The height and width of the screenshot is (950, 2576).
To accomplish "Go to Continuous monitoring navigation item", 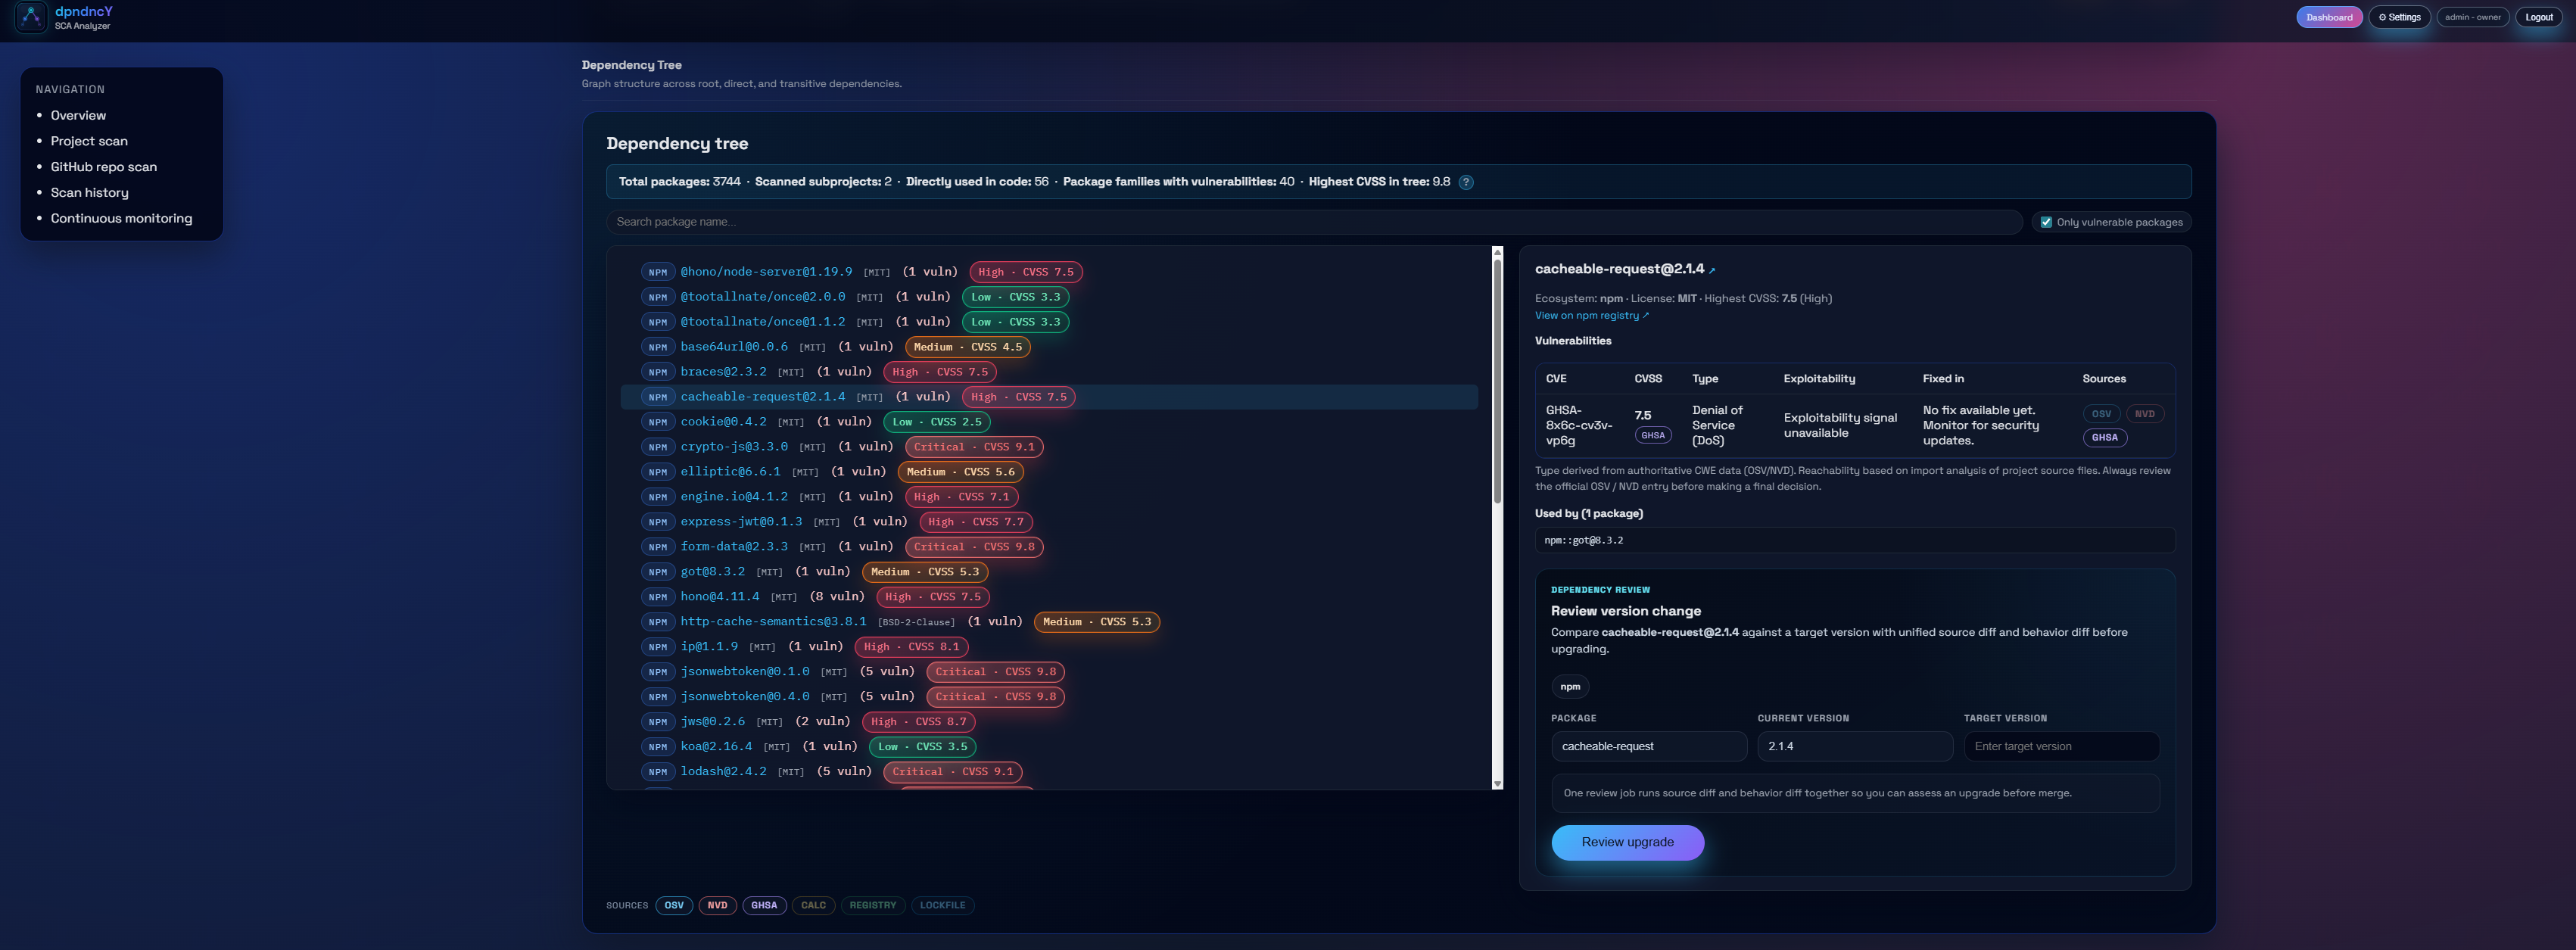I will tap(121, 218).
